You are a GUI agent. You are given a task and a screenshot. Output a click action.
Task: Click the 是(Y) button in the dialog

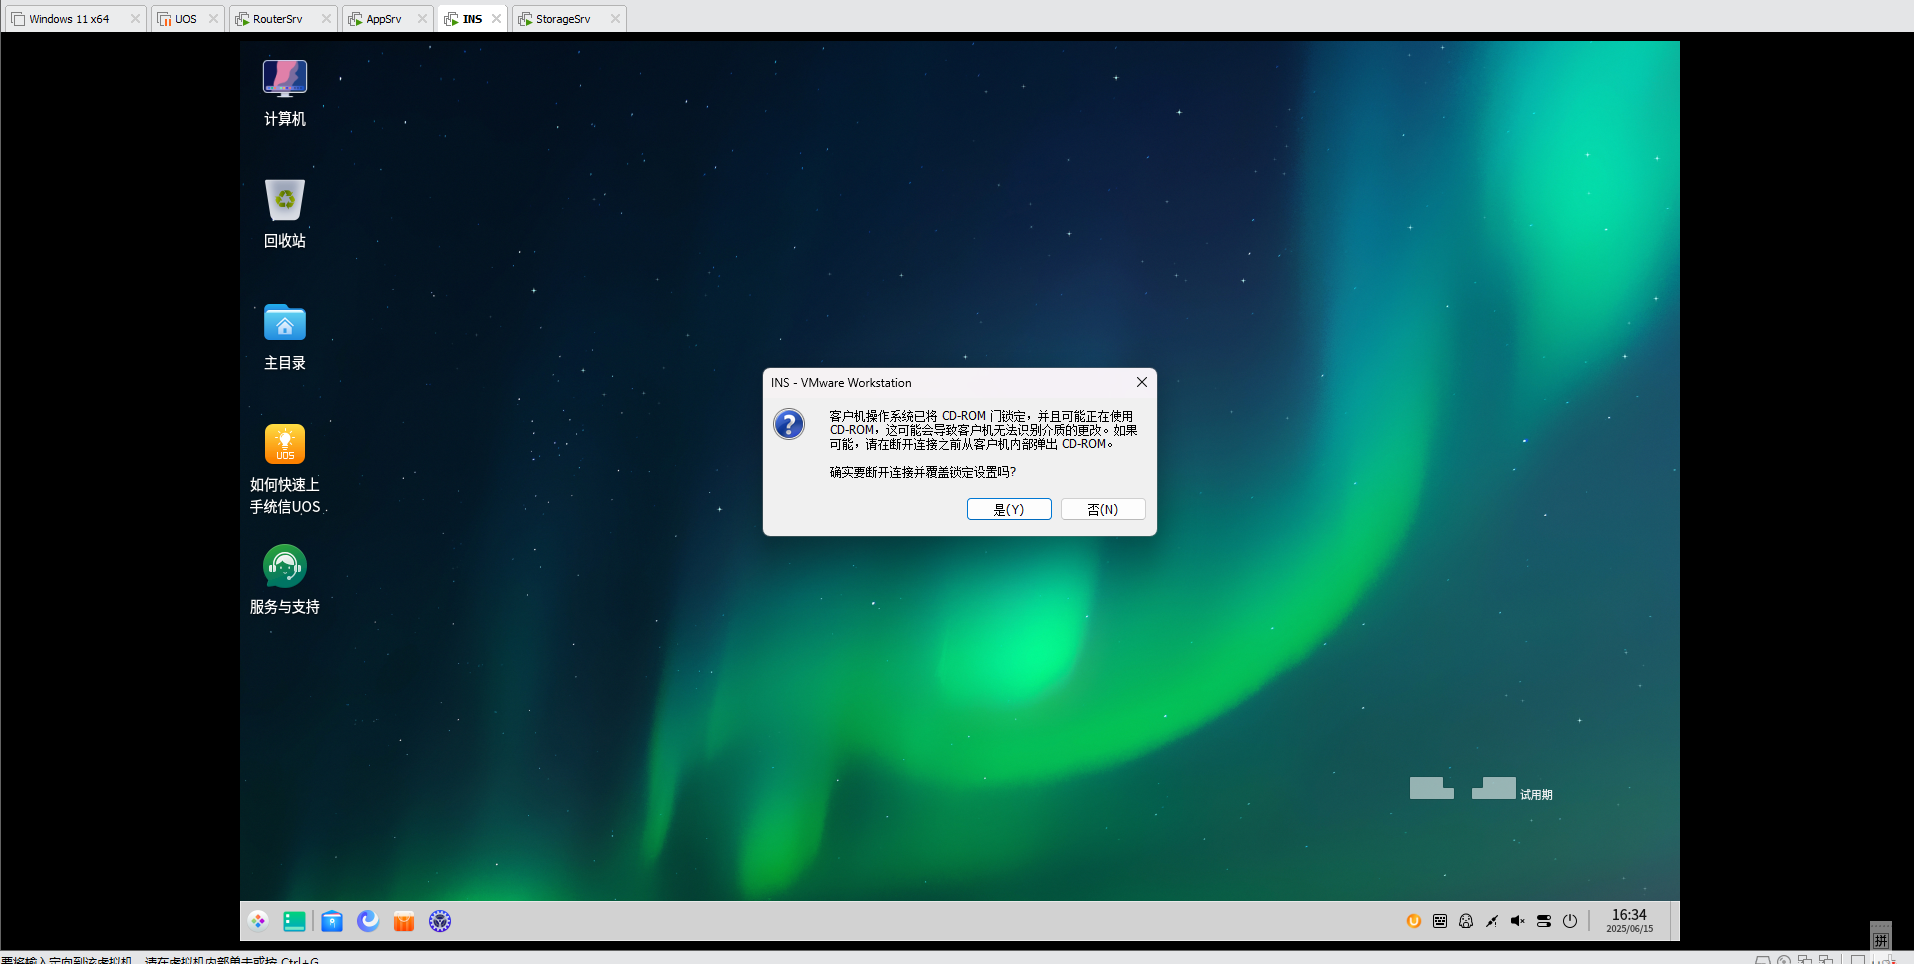tap(1008, 509)
